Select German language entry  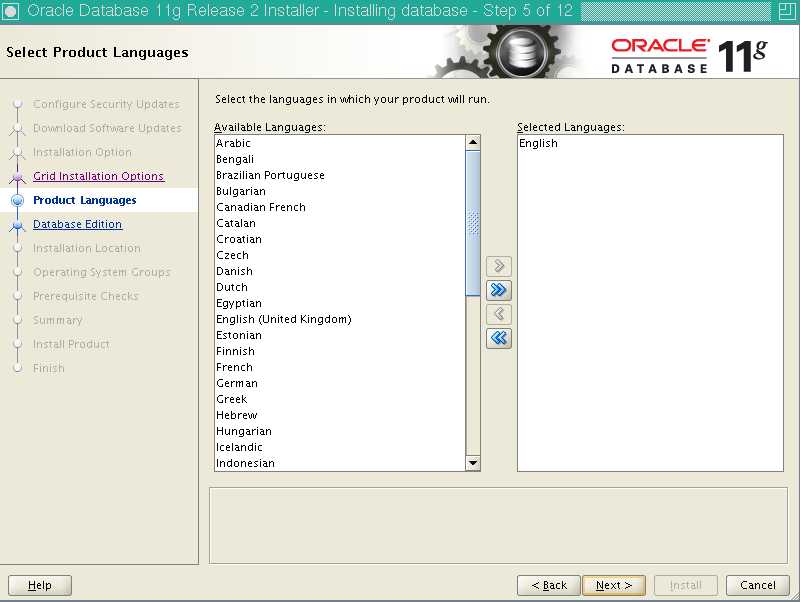pyautogui.click(x=340, y=383)
